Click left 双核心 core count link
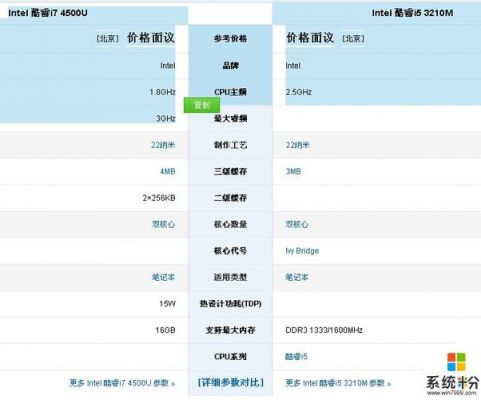The image size is (481, 400). tap(163, 224)
